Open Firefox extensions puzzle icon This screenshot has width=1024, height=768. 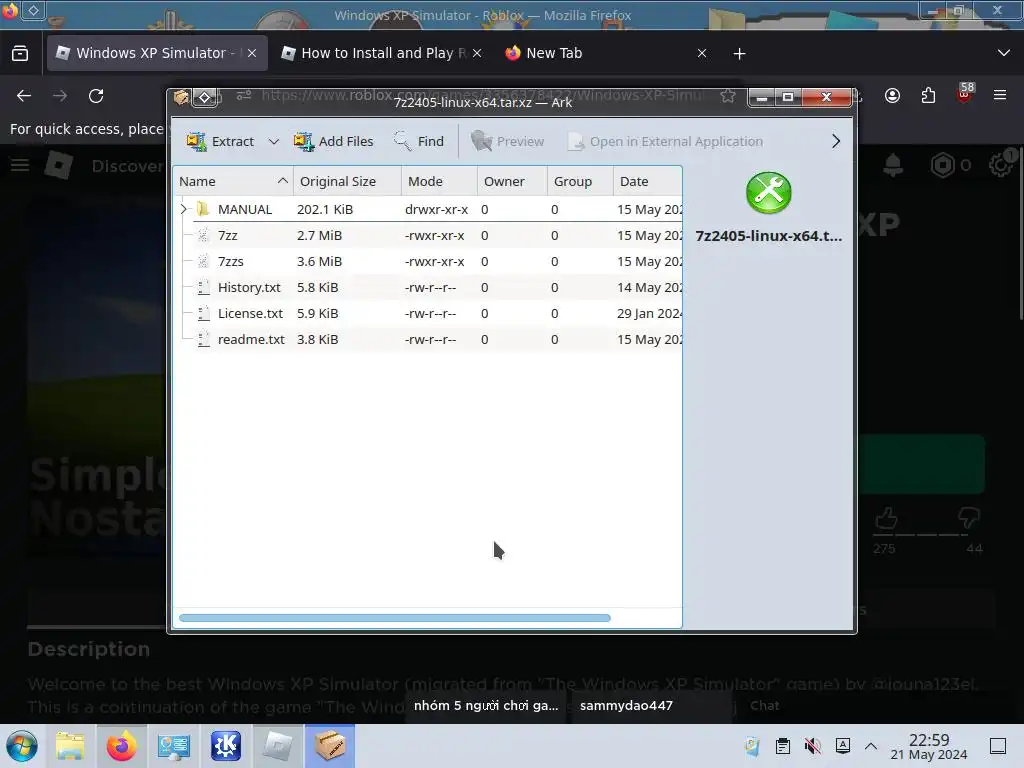point(928,96)
